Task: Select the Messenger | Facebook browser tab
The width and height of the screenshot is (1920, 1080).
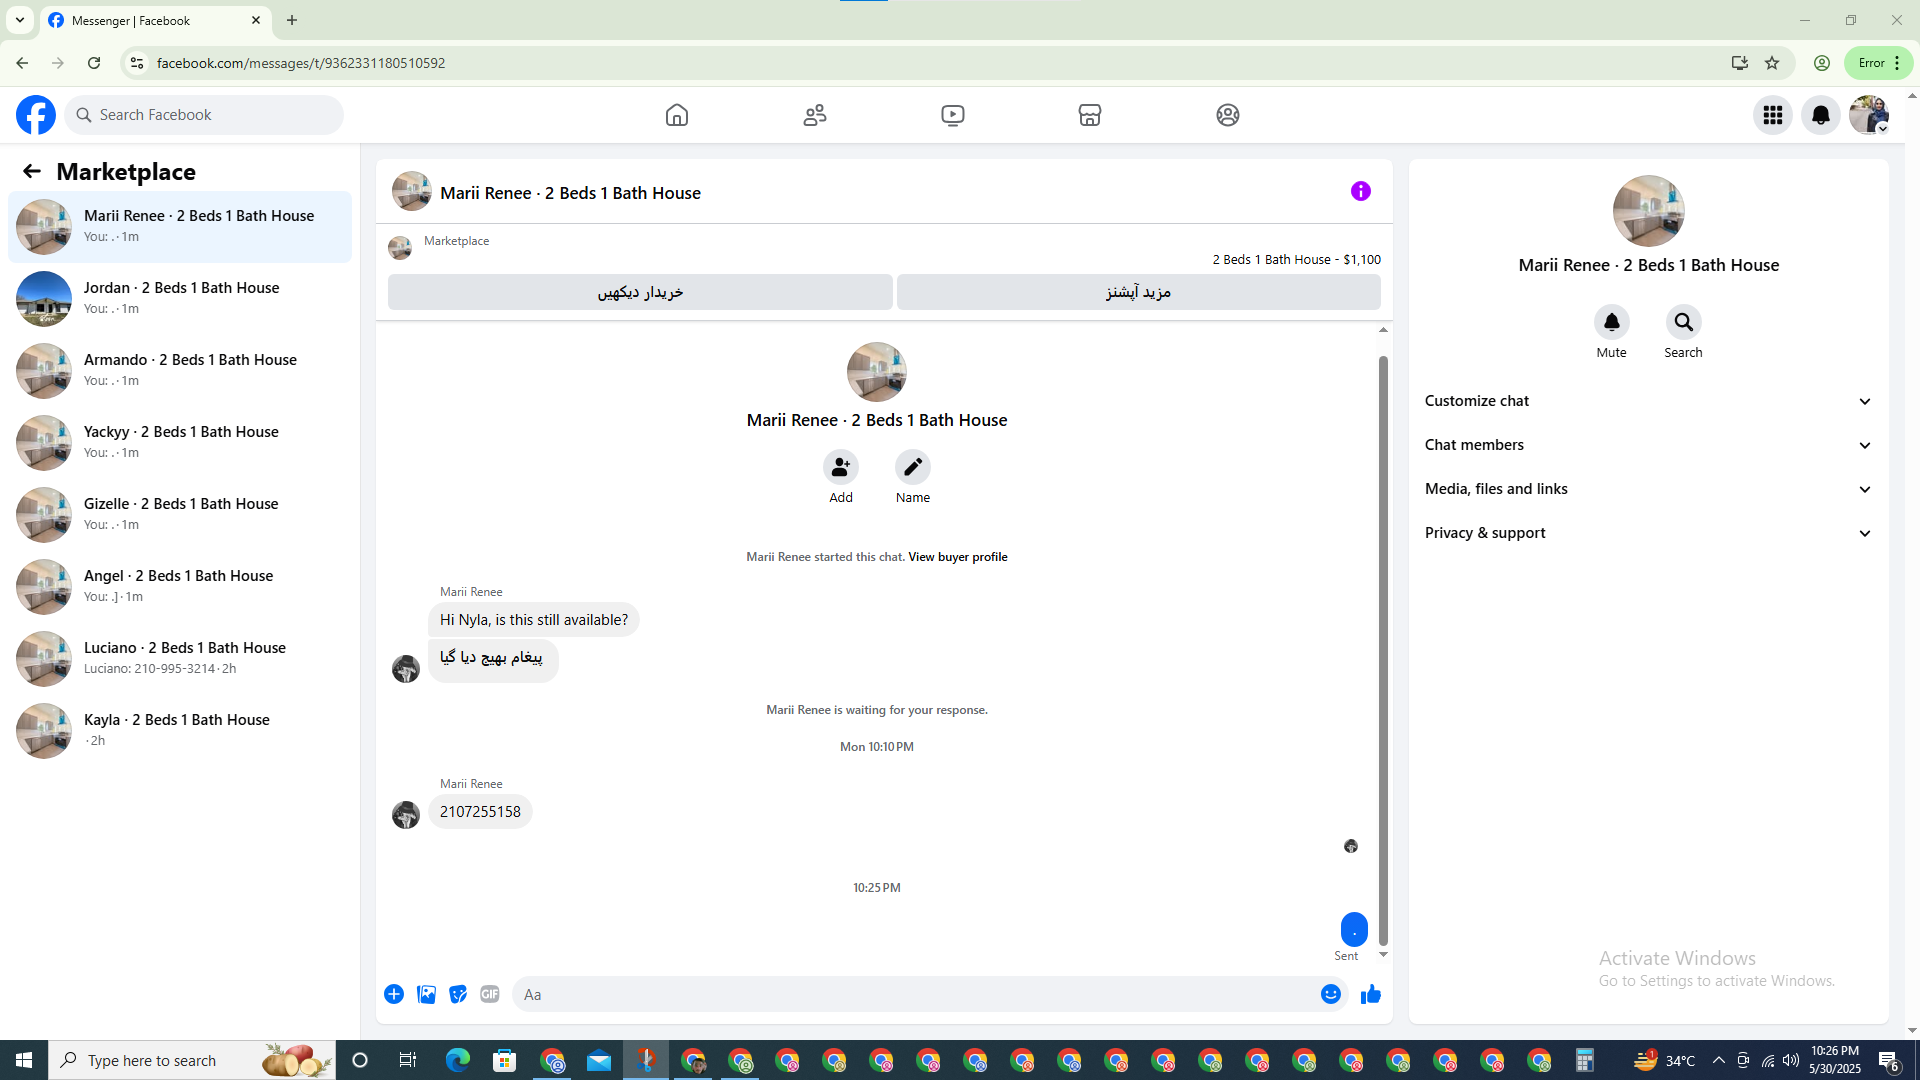Action: pos(155,20)
